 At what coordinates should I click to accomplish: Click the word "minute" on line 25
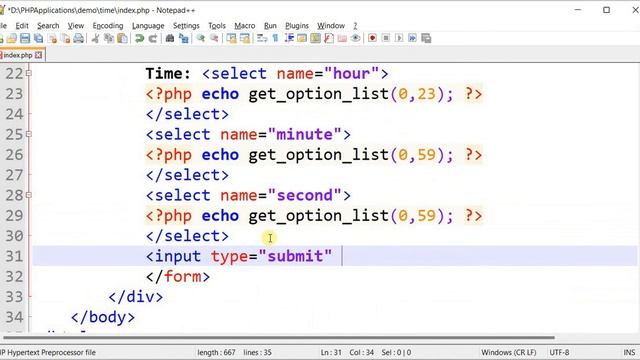[x=304, y=134]
